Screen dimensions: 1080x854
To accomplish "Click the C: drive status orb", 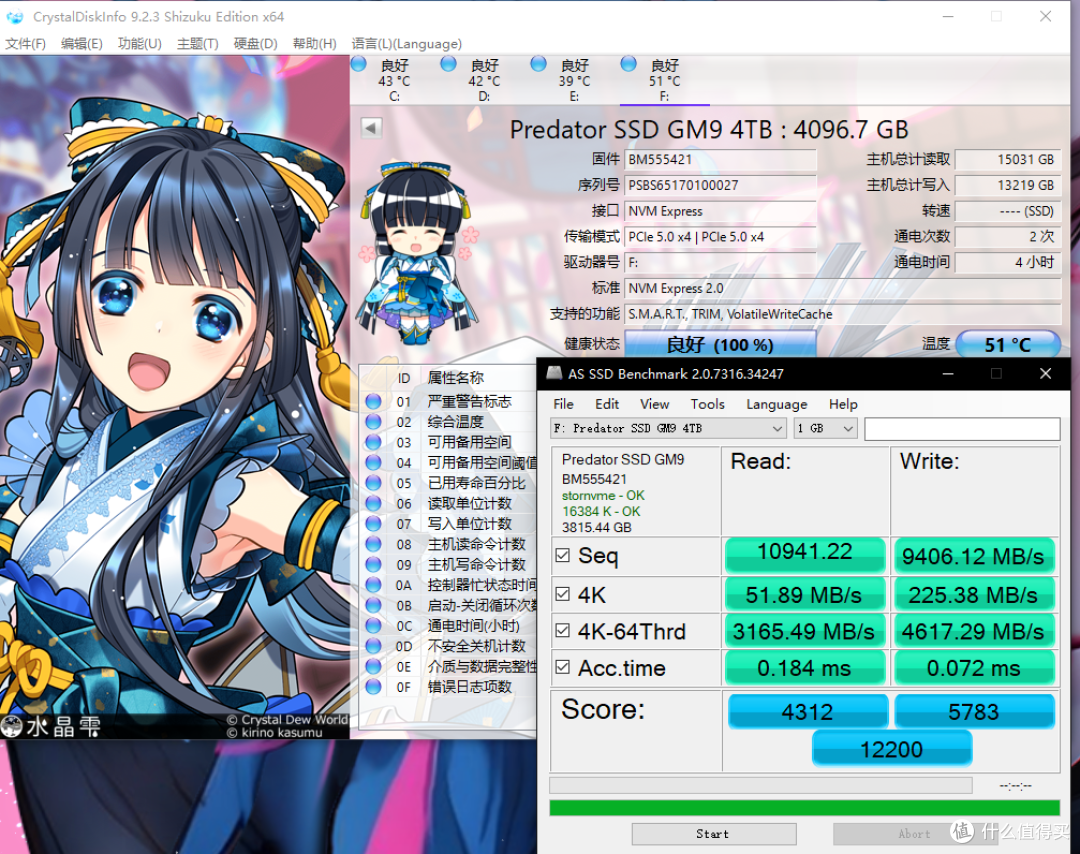I will click(x=358, y=64).
